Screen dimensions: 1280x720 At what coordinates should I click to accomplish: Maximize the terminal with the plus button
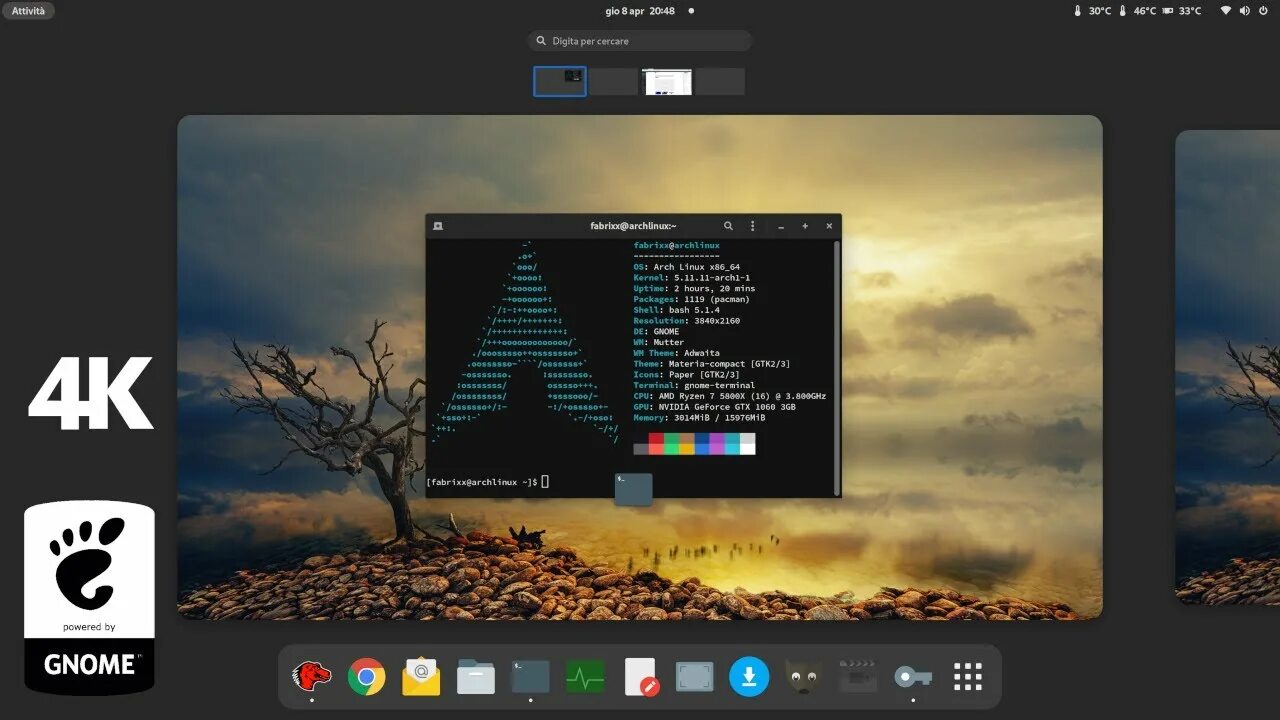(x=805, y=226)
